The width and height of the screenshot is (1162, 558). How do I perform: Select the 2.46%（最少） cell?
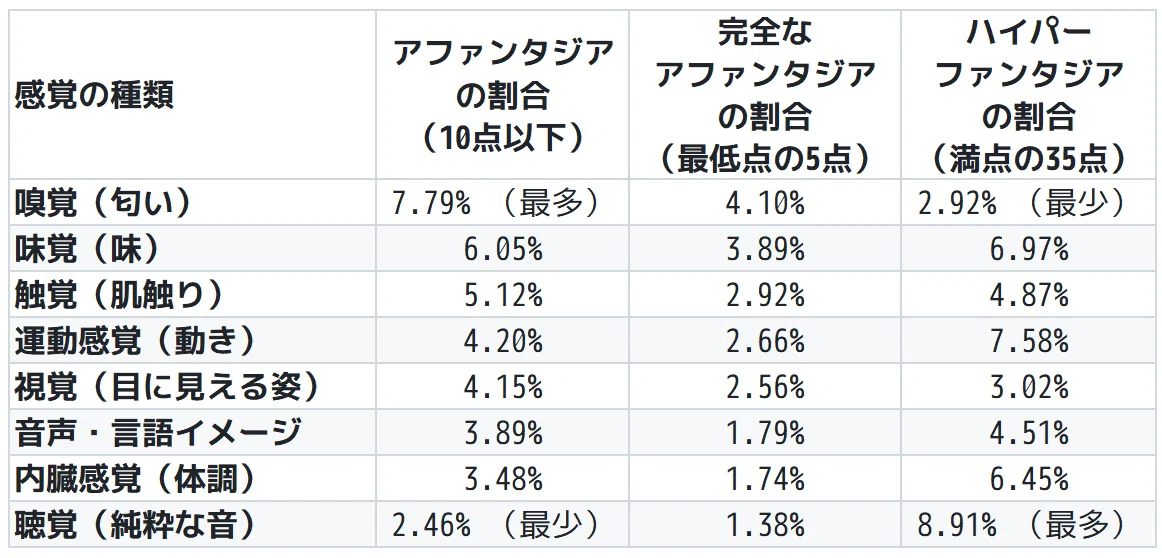[x=502, y=524]
